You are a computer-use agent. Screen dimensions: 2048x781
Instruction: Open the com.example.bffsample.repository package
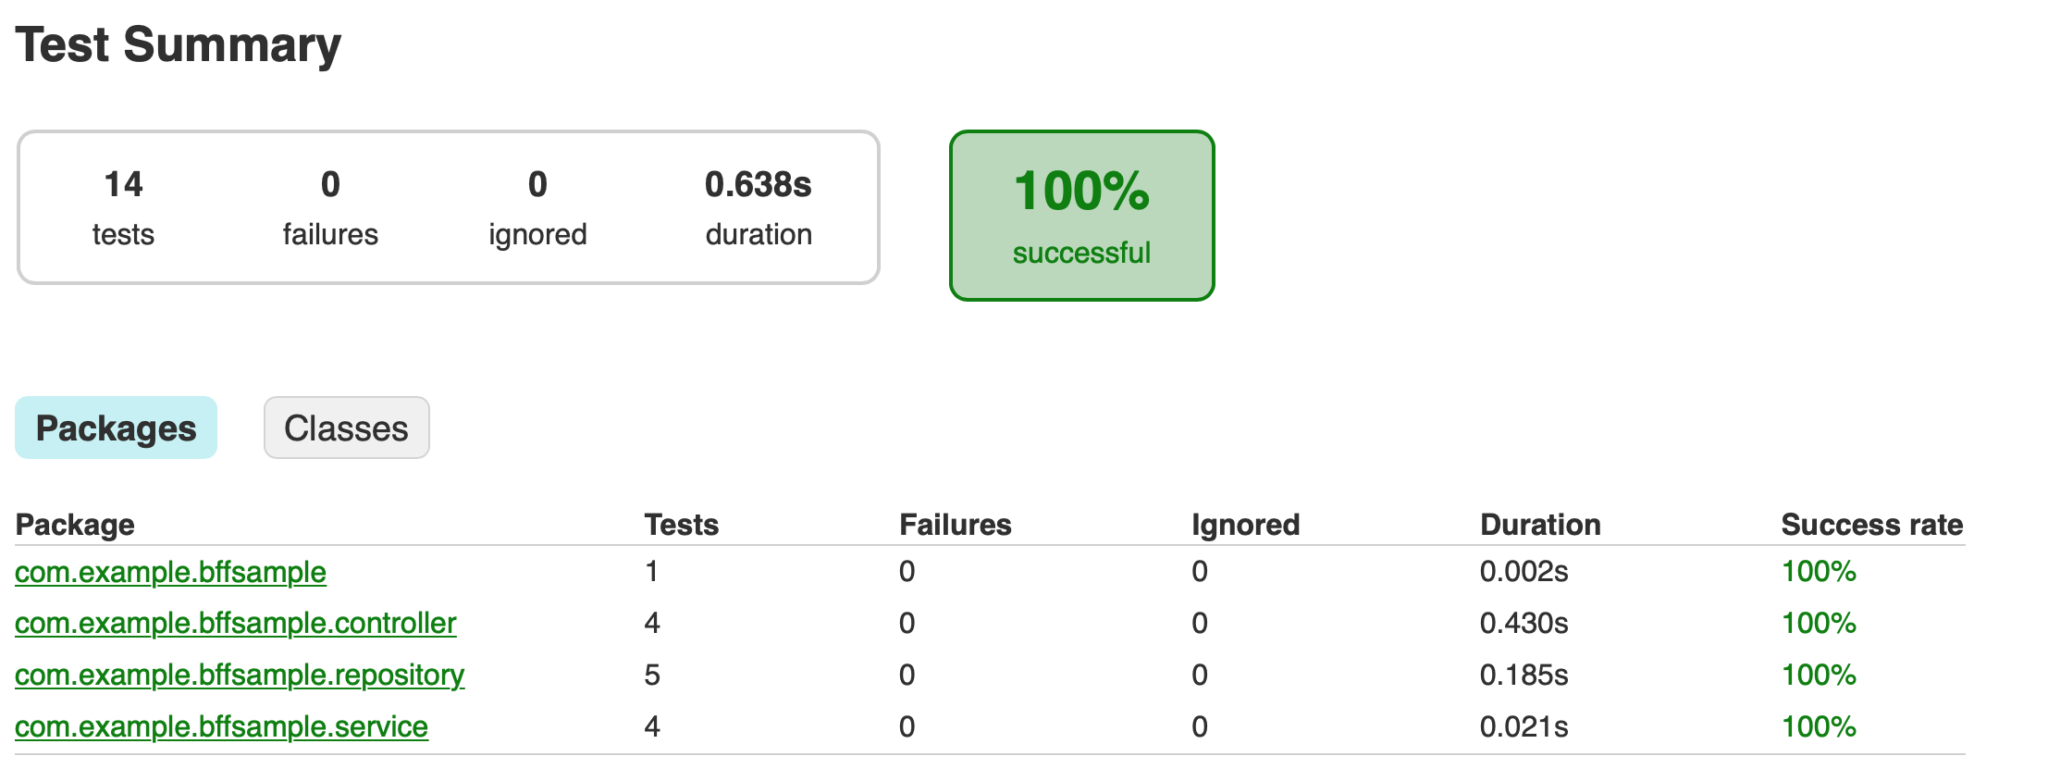[x=240, y=675]
